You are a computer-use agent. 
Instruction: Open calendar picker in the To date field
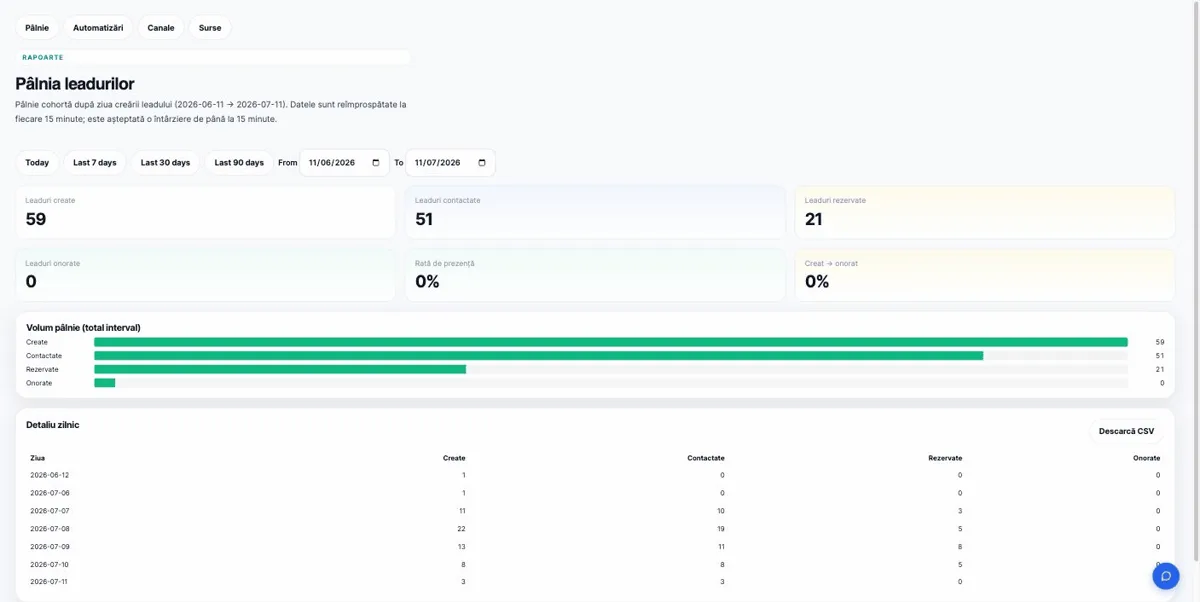tap(482, 163)
